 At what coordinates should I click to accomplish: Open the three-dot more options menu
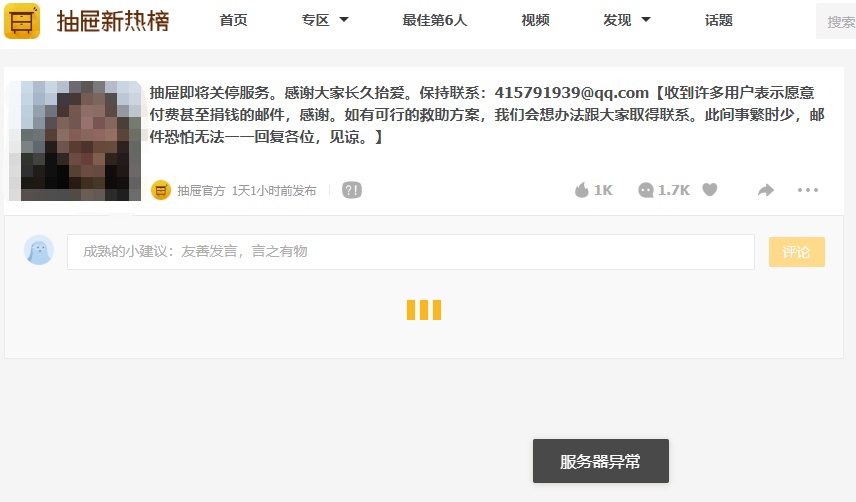(808, 190)
